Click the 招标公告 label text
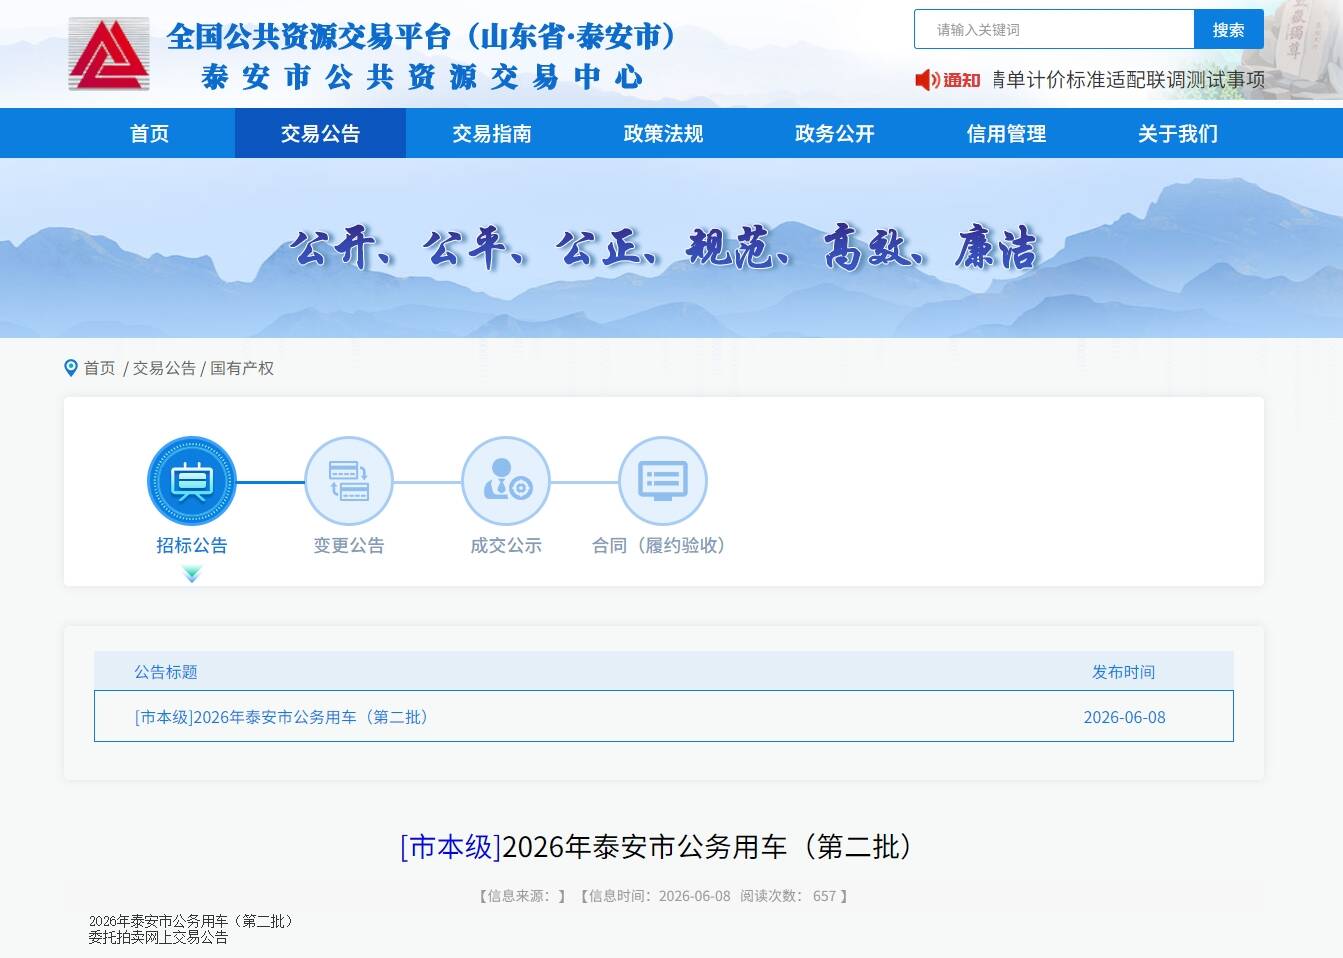The image size is (1343, 958). coord(192,545)
